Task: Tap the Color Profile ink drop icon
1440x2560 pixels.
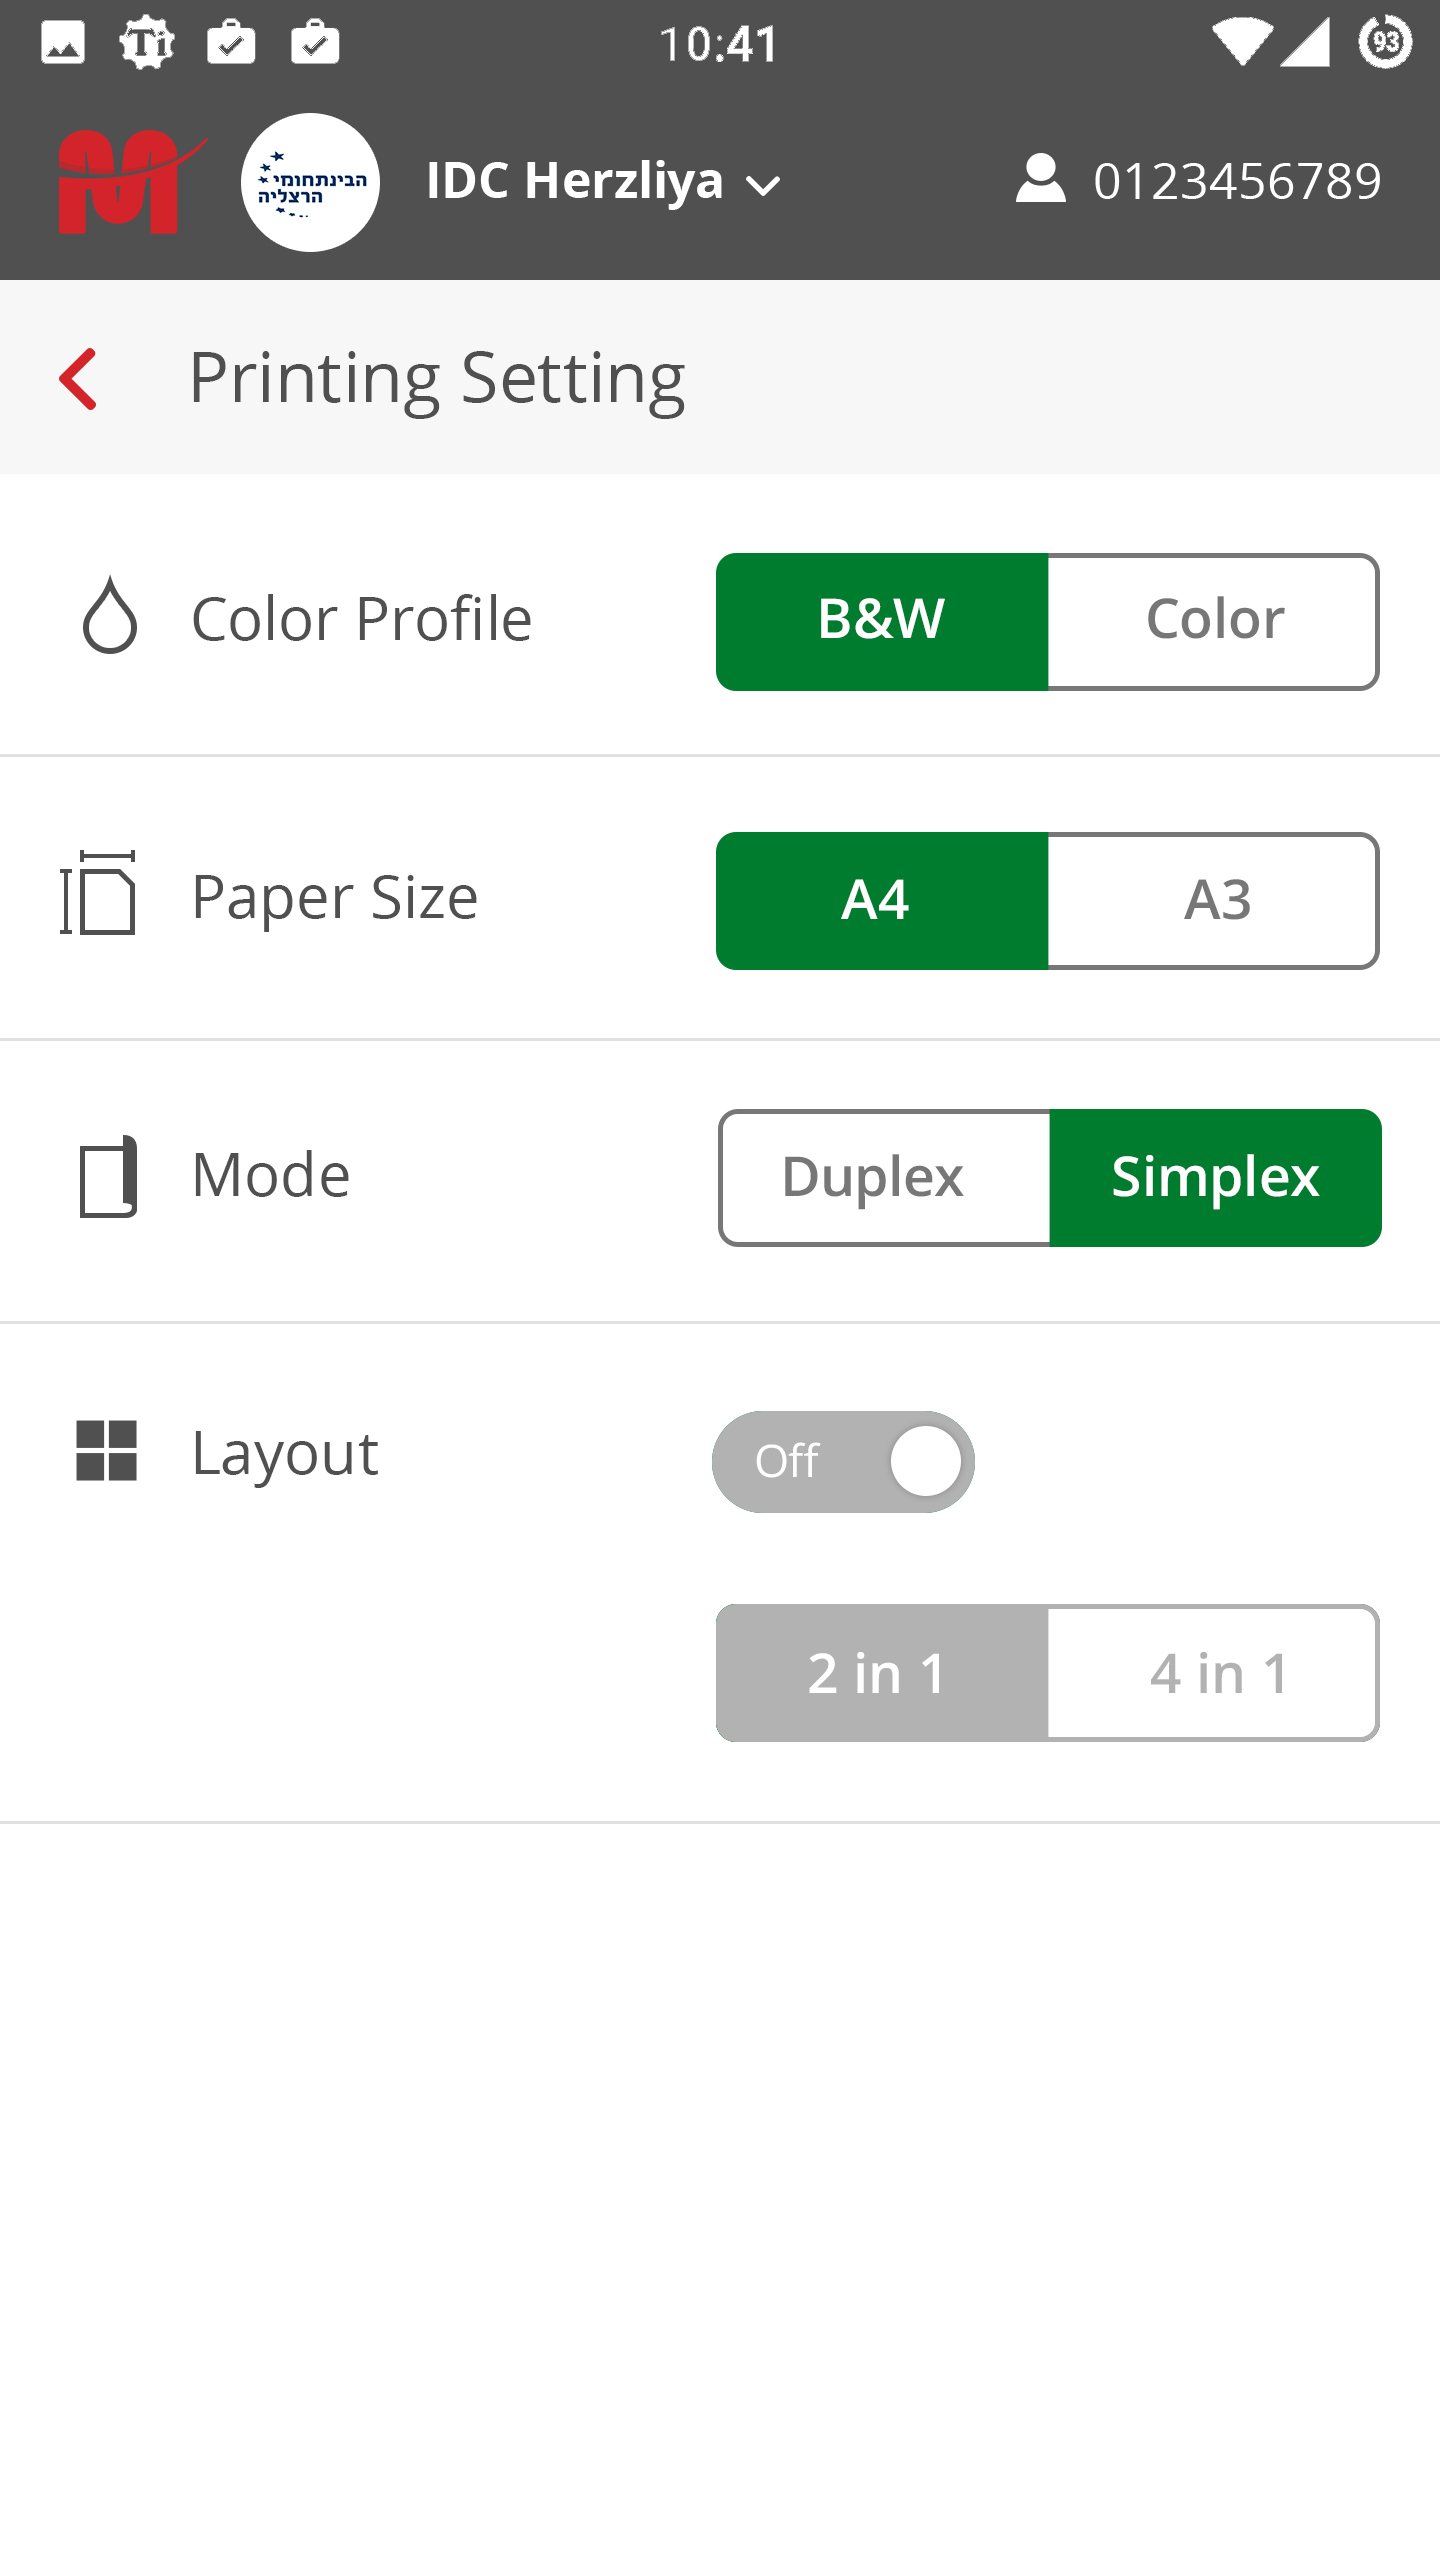Action: 109,615
